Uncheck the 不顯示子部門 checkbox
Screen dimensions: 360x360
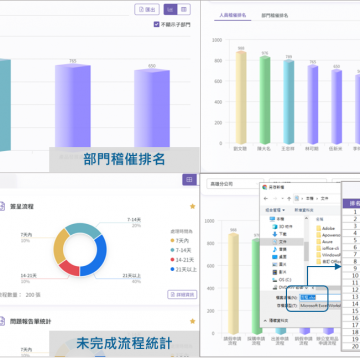pos(157,24)
